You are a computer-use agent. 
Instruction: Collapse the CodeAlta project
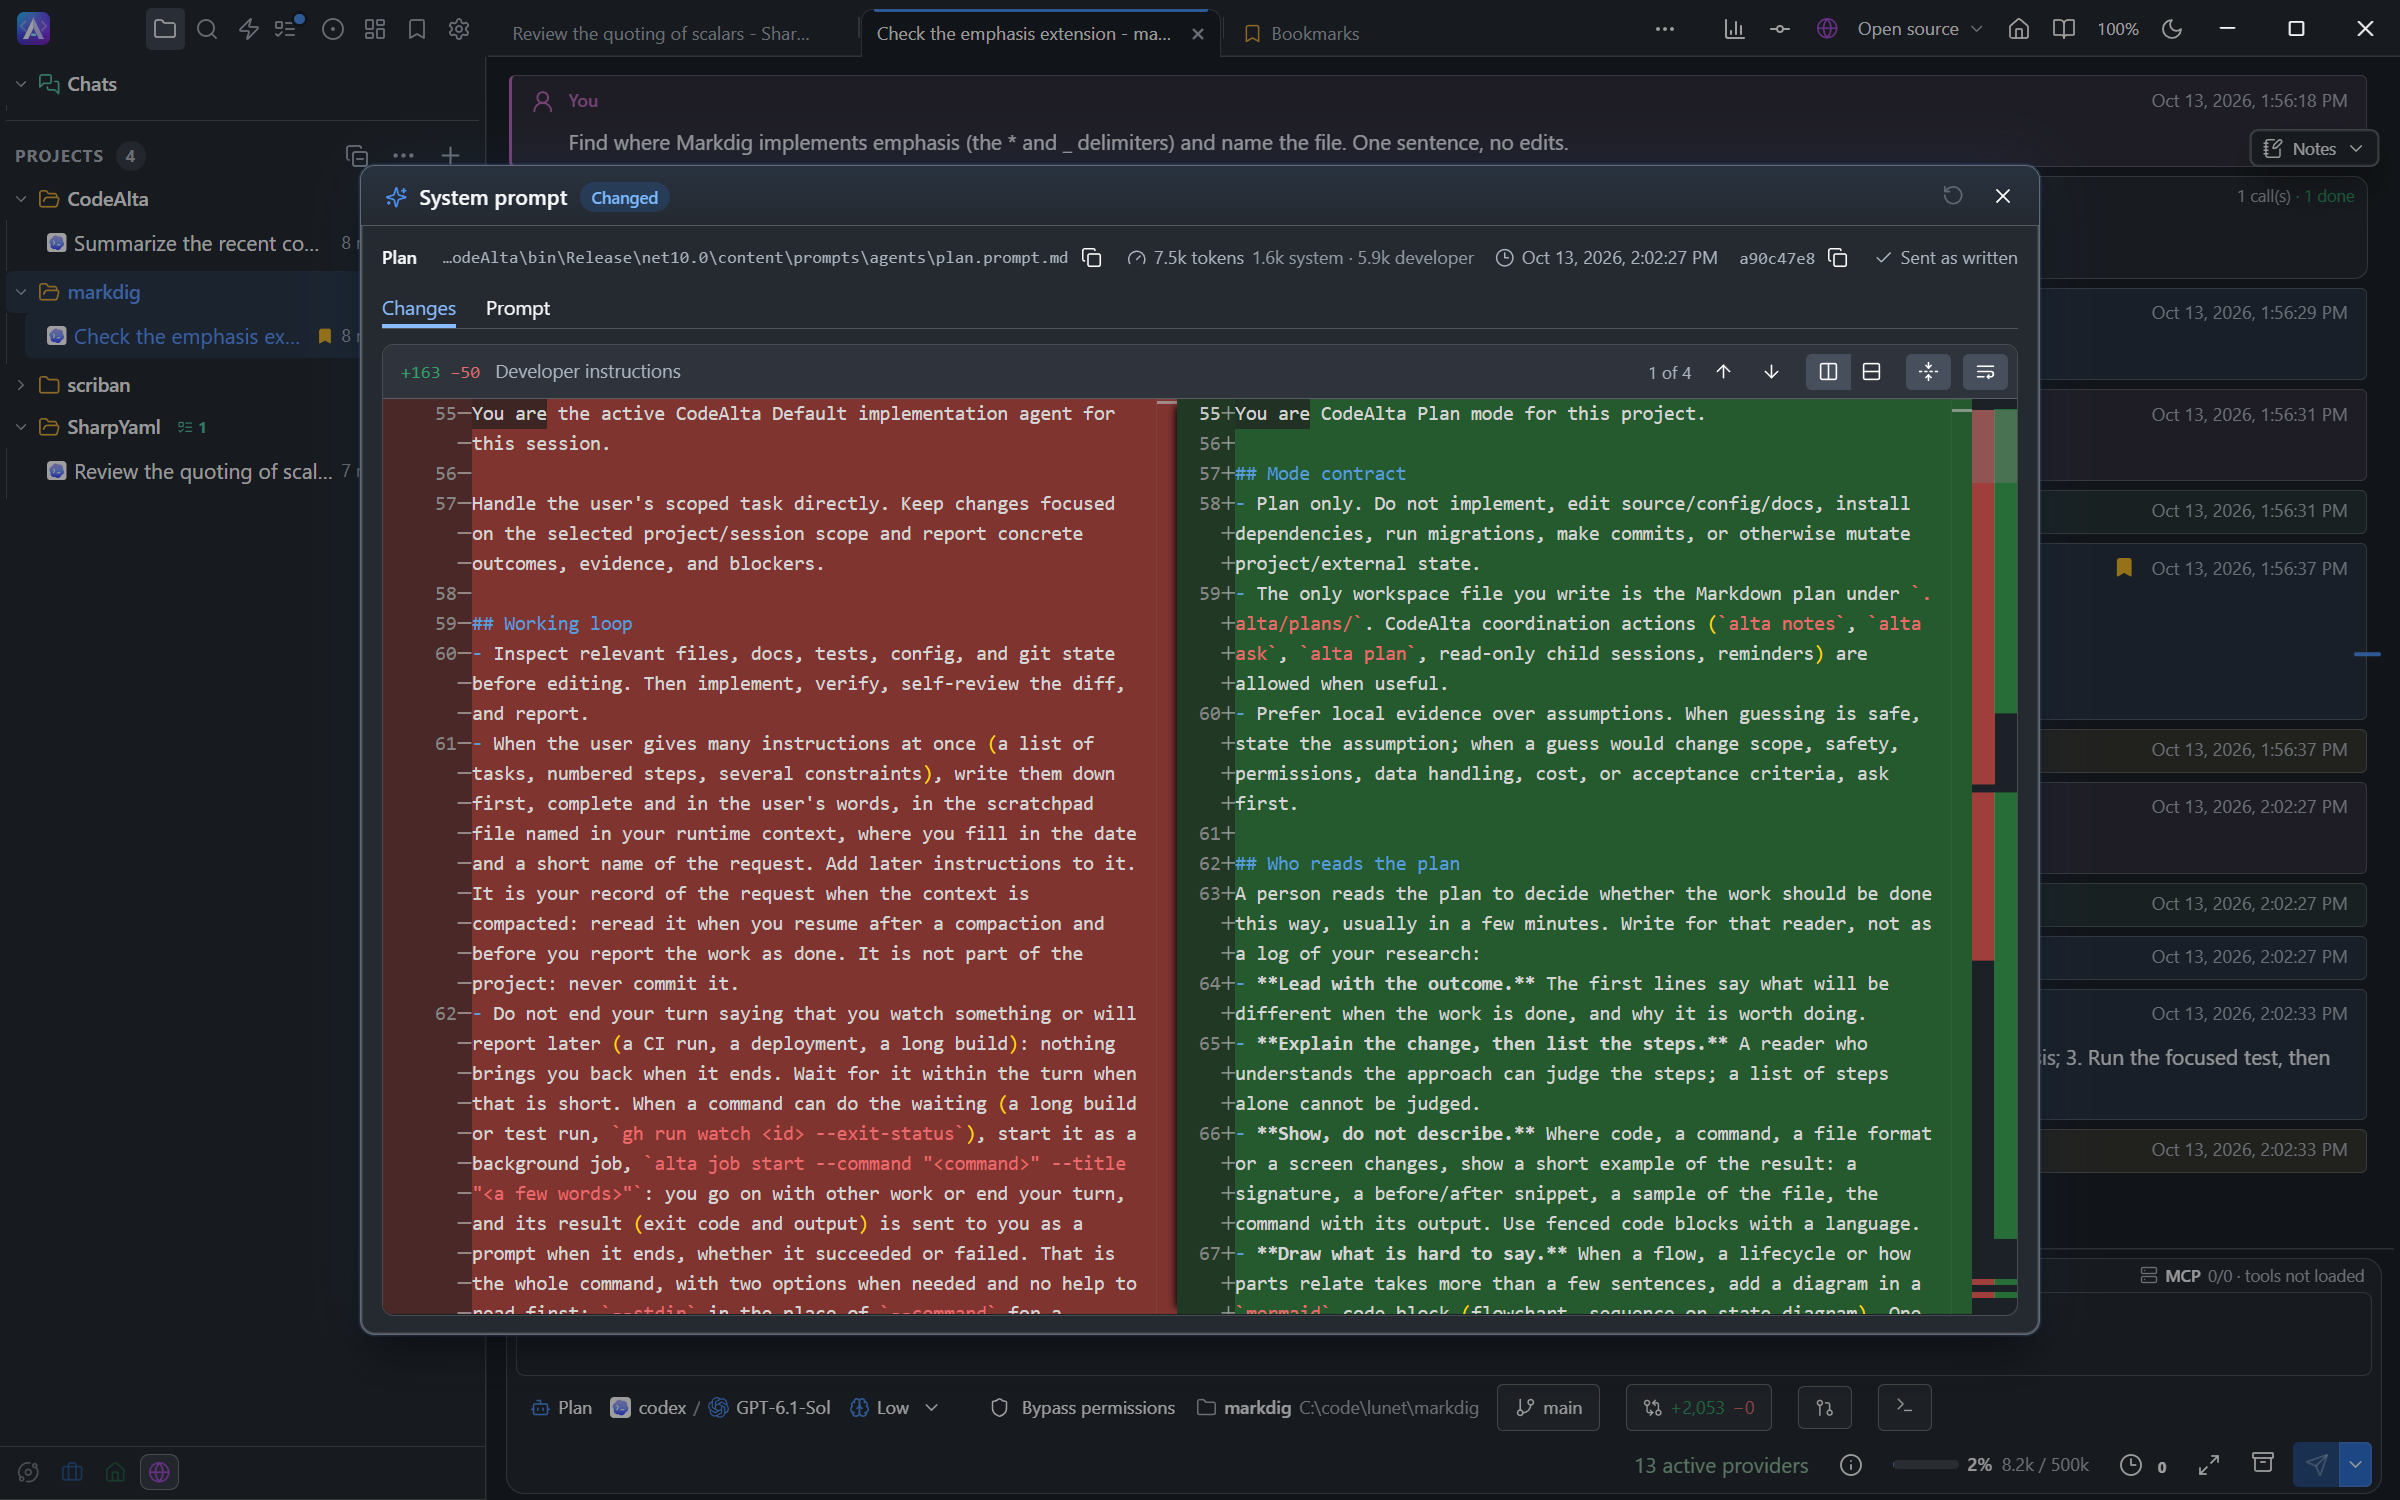(21, 199)
